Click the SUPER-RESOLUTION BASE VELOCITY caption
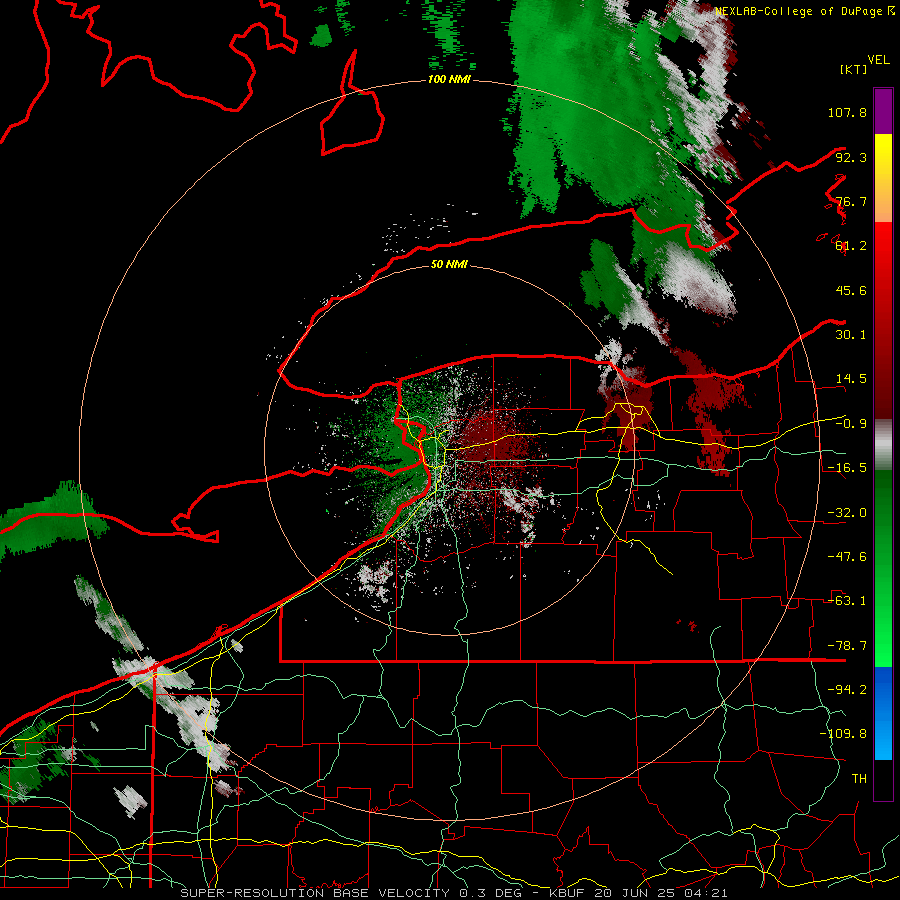The height and width of the screenshot is (900, 900). pos(315,893)
